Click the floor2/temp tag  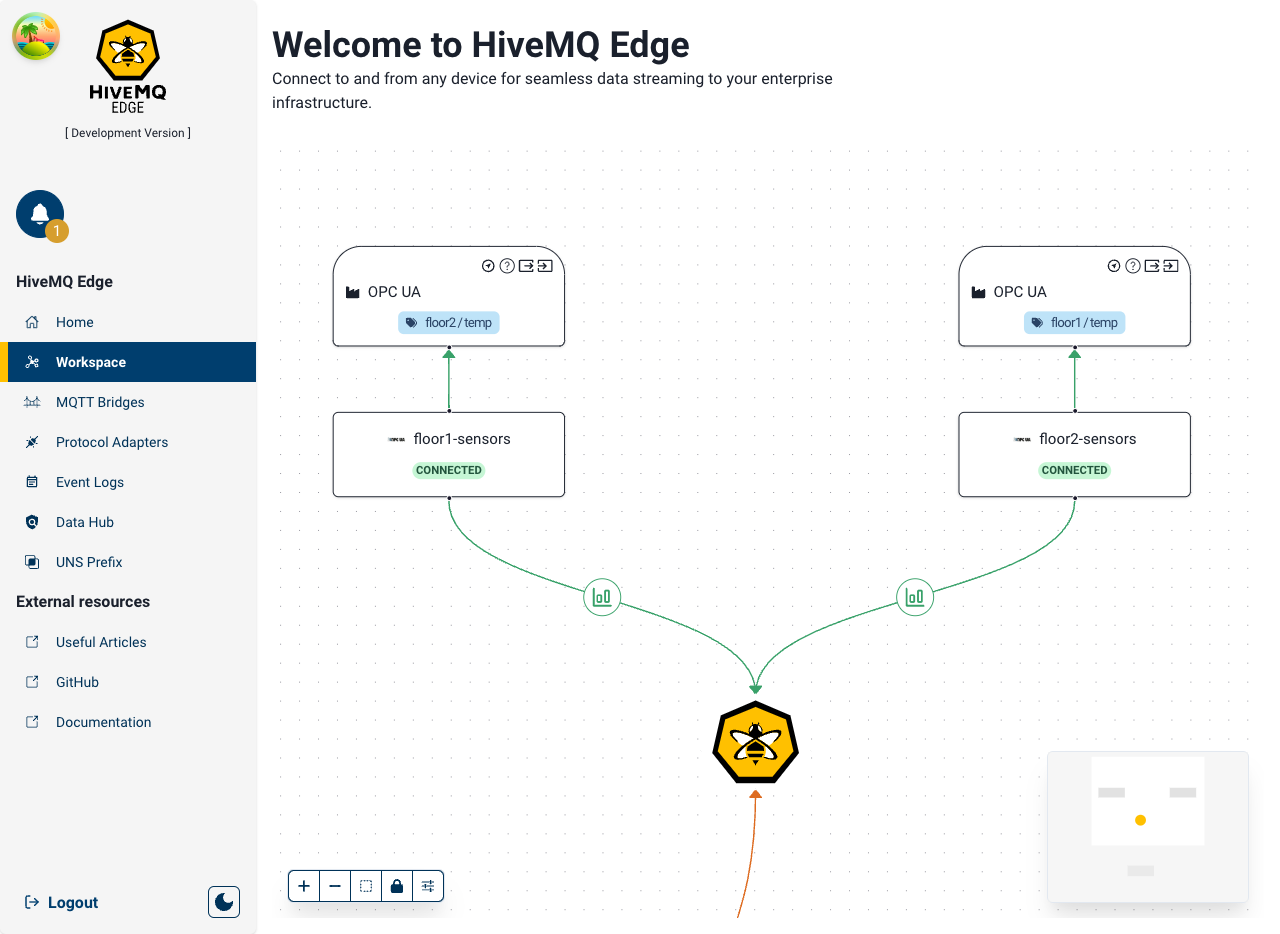[449, 323]
